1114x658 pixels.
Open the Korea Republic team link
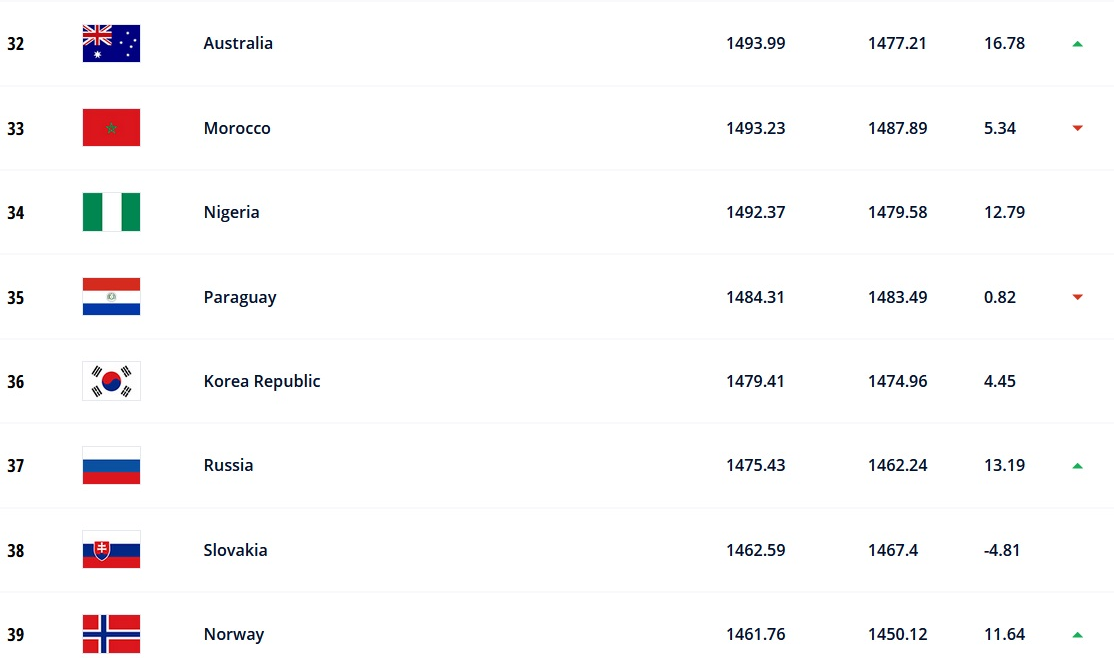pyautogui.click(x=262, y=381)
